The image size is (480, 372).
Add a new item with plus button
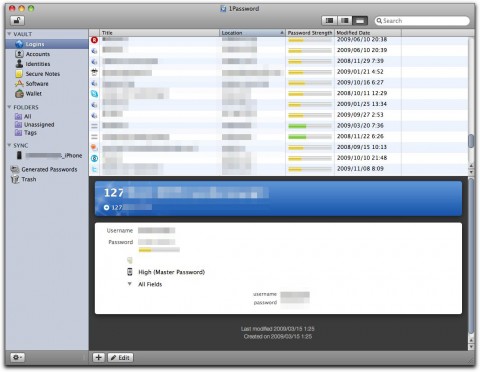(x=98, y=357)
